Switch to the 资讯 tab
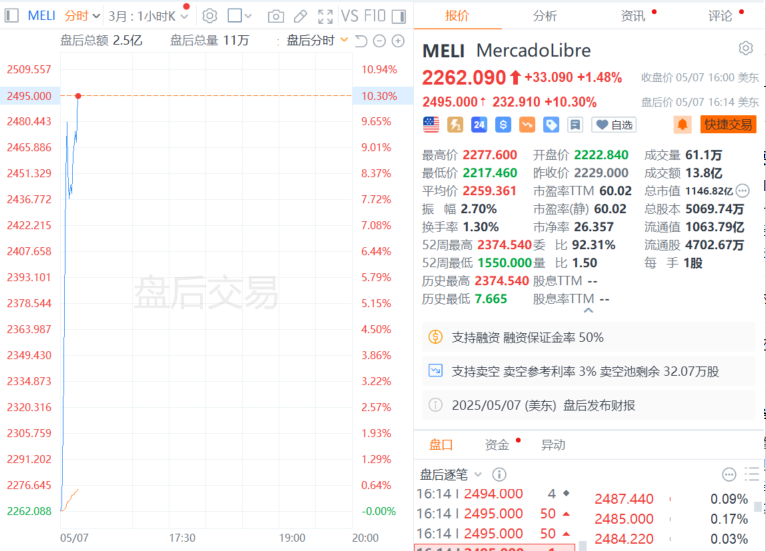This screenshot has width=766, height=551. 633,16
